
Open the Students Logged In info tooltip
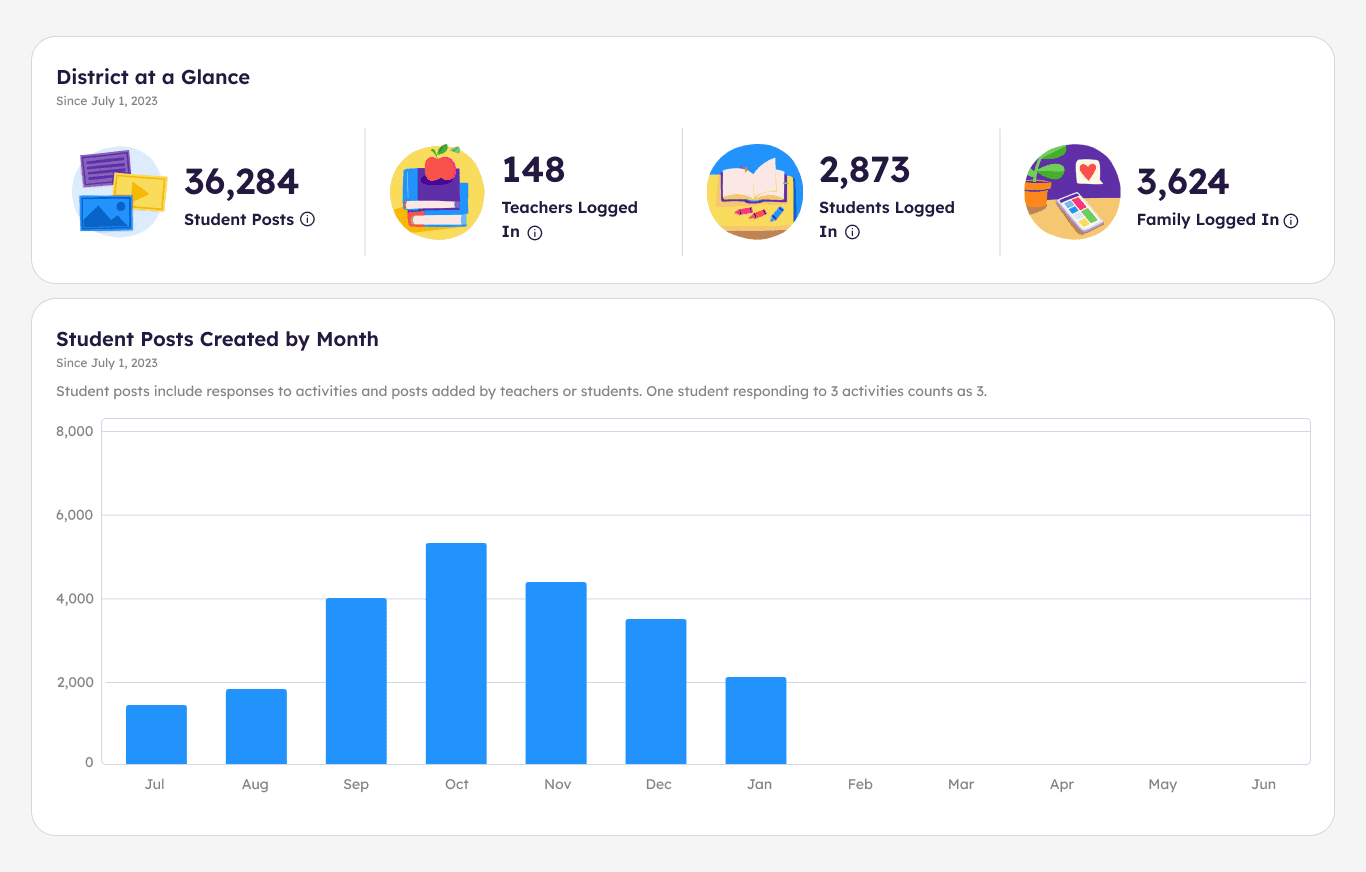point(851,232)
